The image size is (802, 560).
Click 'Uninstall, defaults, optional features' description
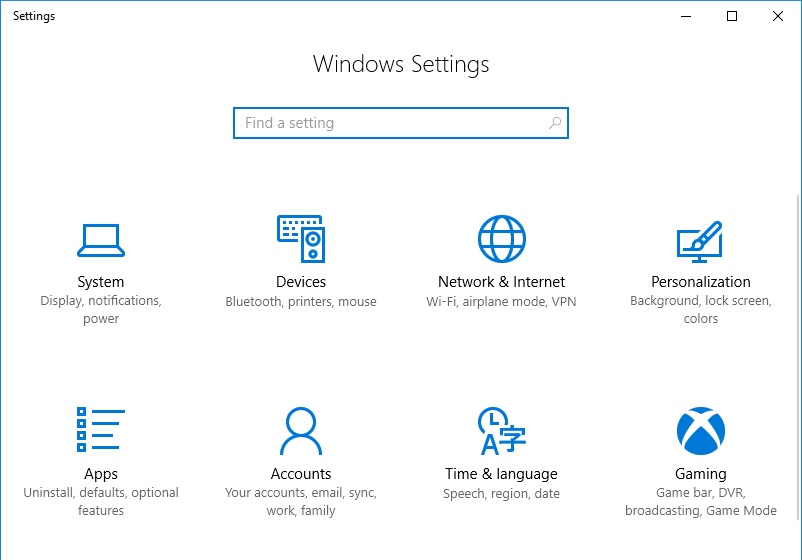101,501
